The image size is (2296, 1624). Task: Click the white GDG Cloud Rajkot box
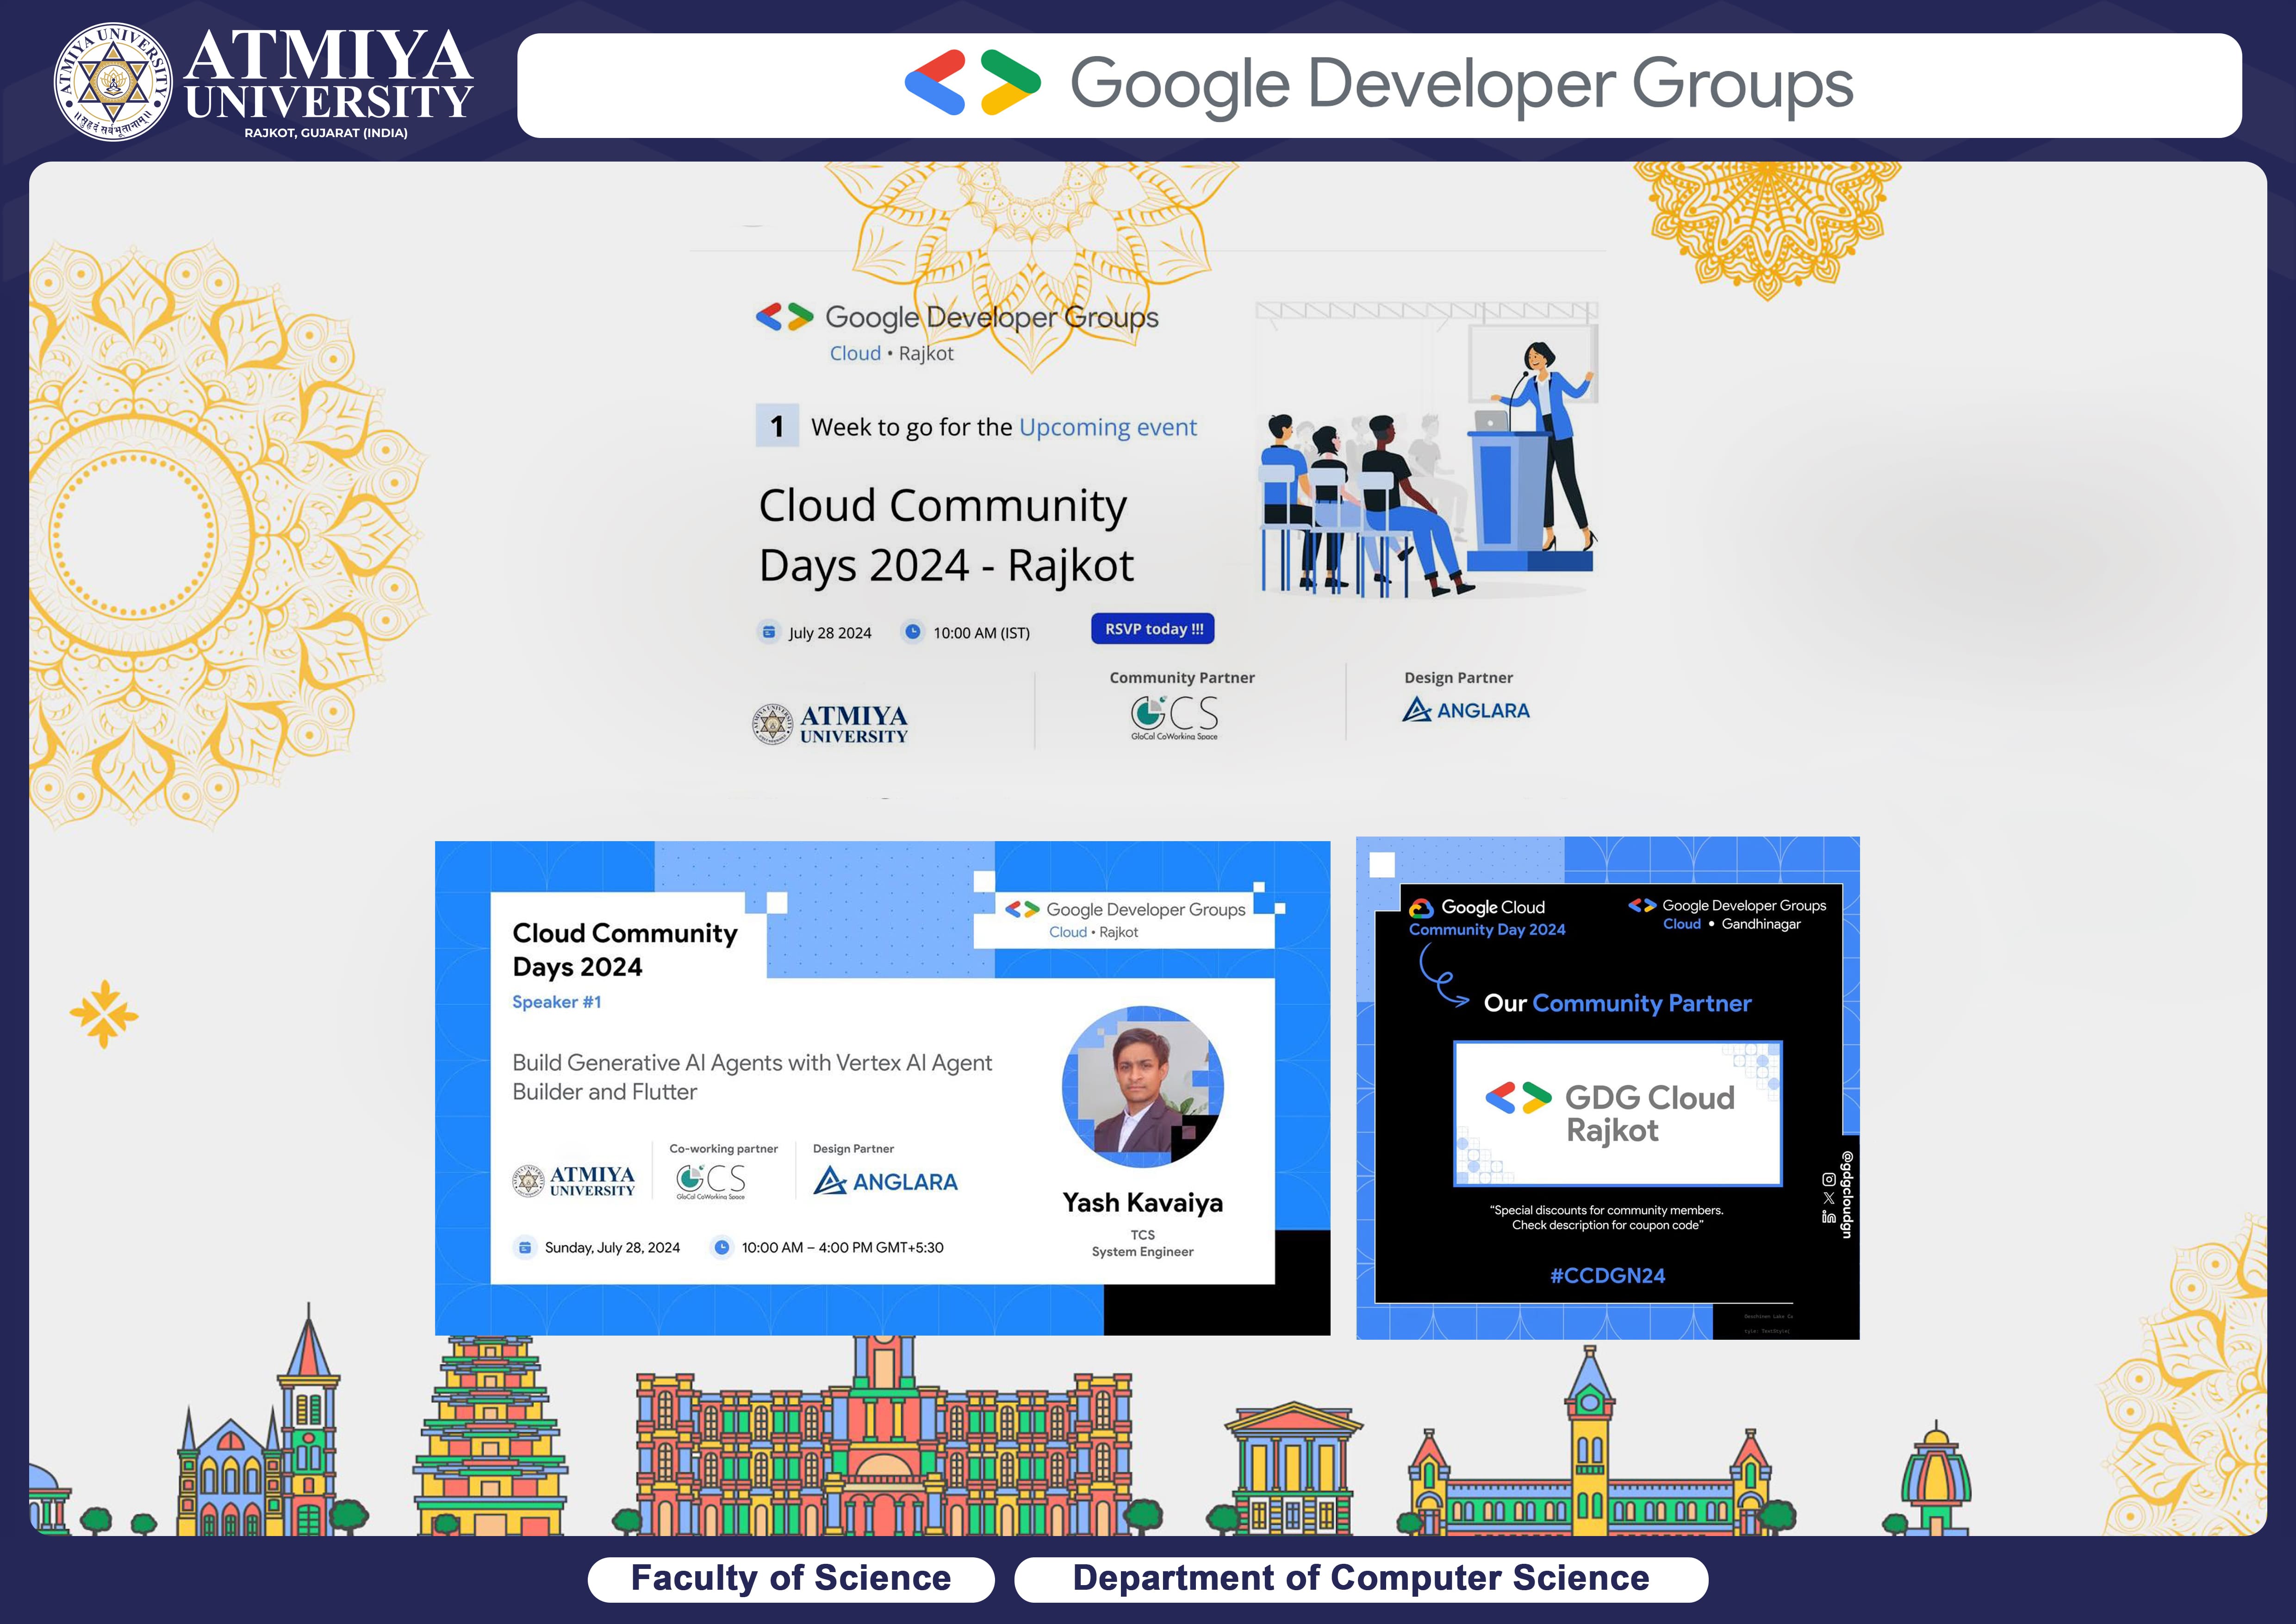pyautogui.click(x=1618, y=1114)
